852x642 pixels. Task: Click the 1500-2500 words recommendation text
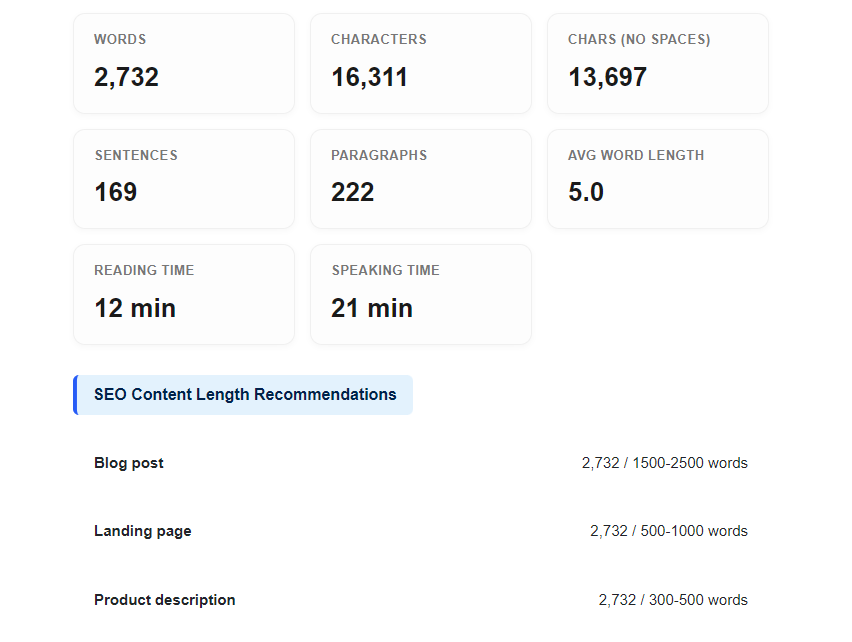pos(690,463)
